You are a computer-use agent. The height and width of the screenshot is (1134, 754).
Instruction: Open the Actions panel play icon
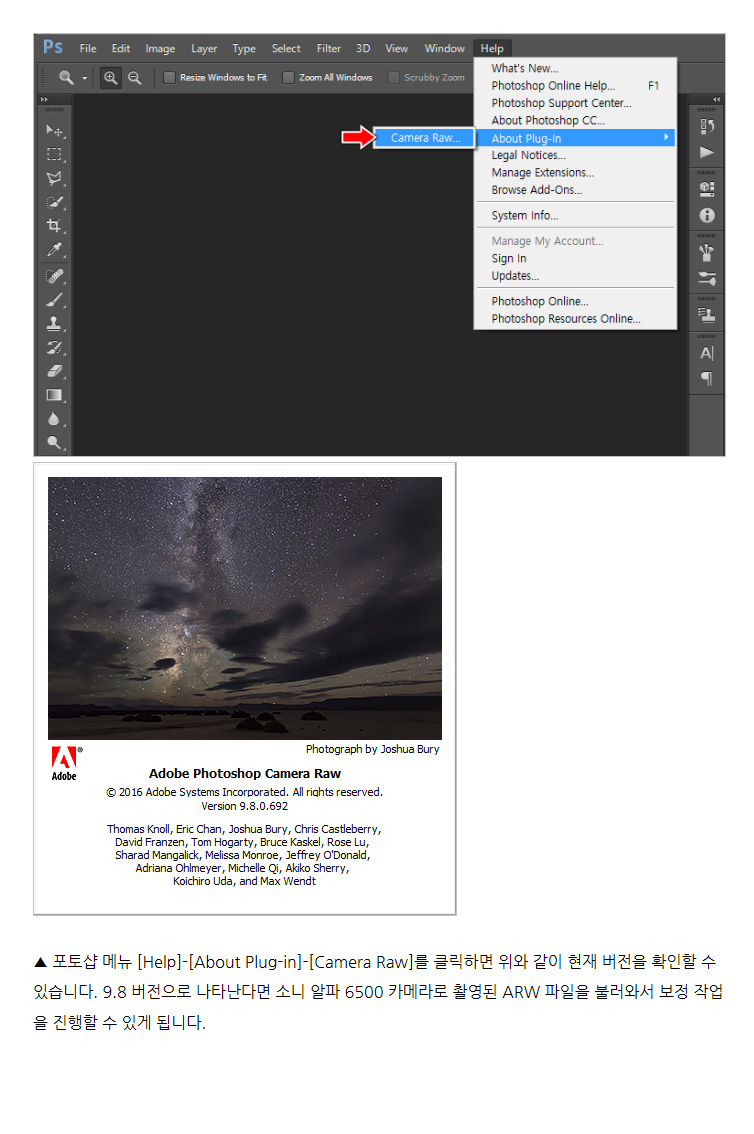[707, 152]
